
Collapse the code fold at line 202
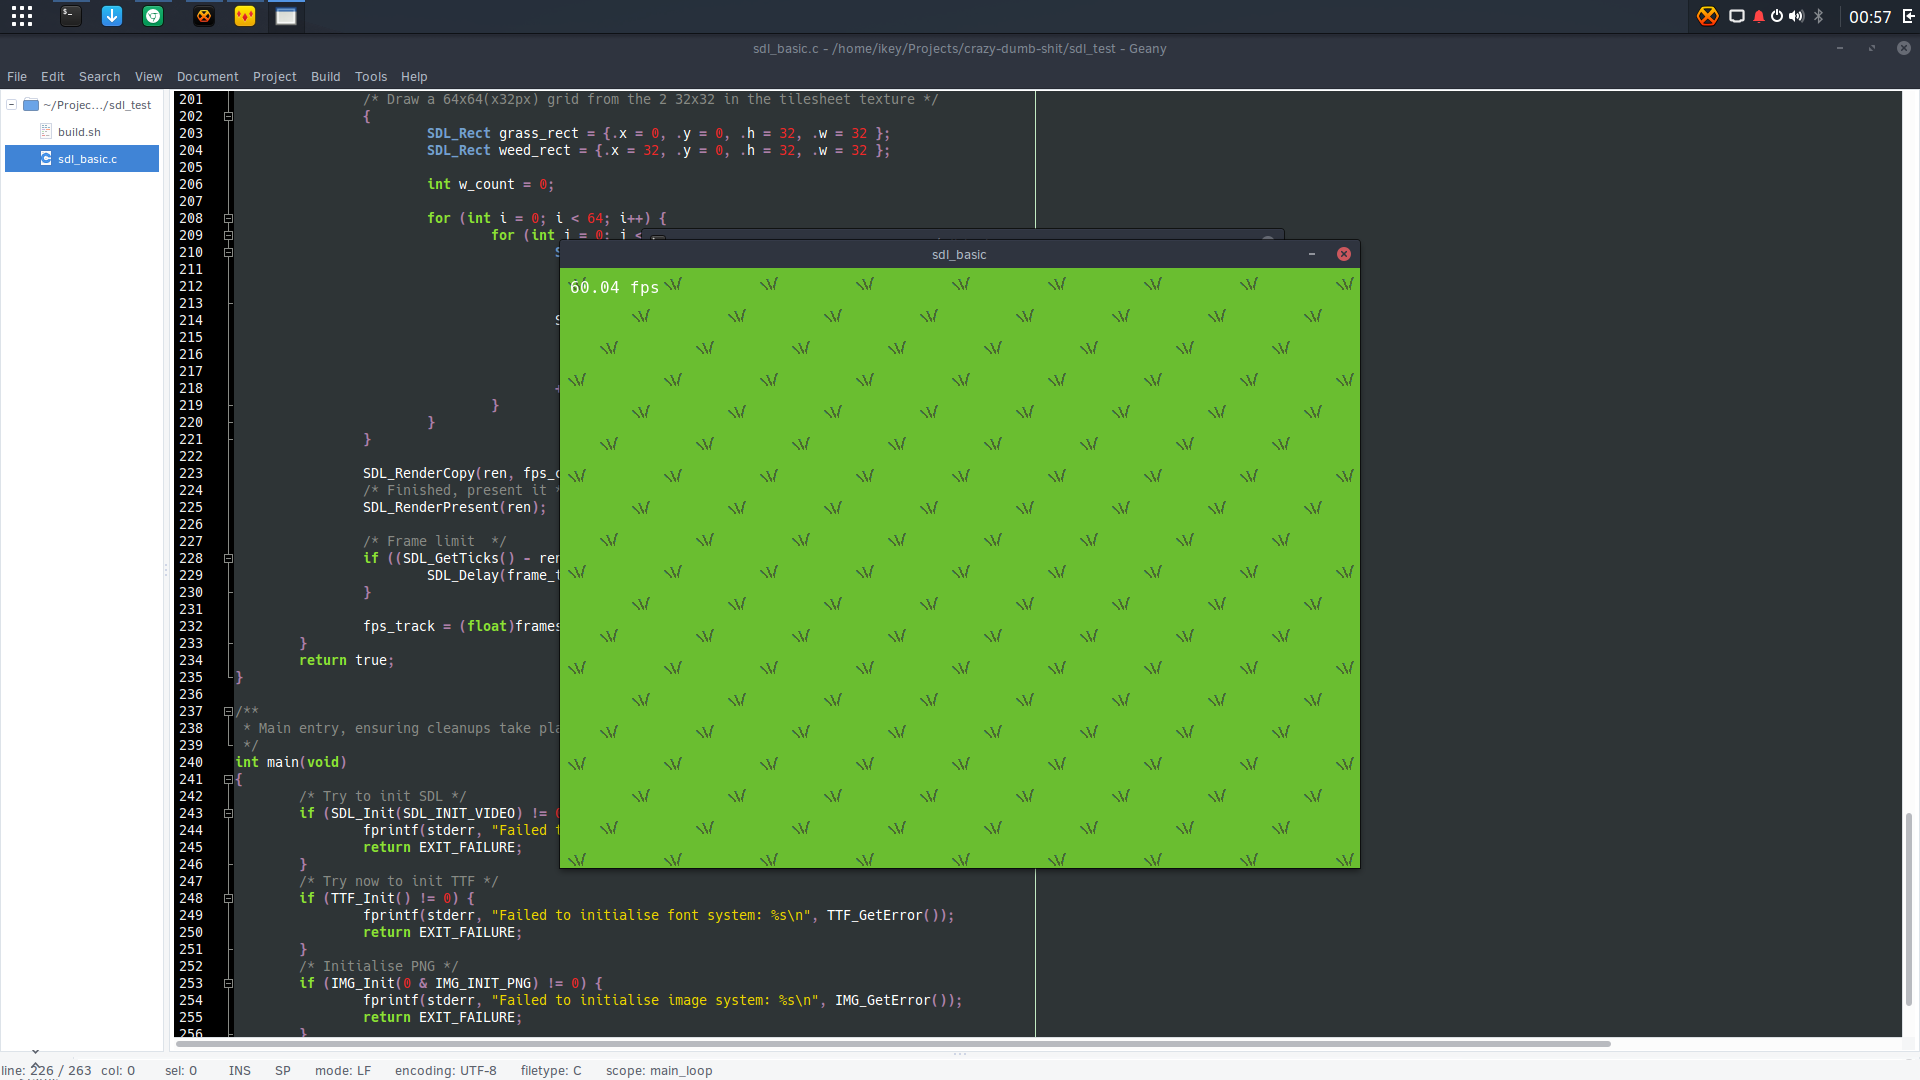228,116
